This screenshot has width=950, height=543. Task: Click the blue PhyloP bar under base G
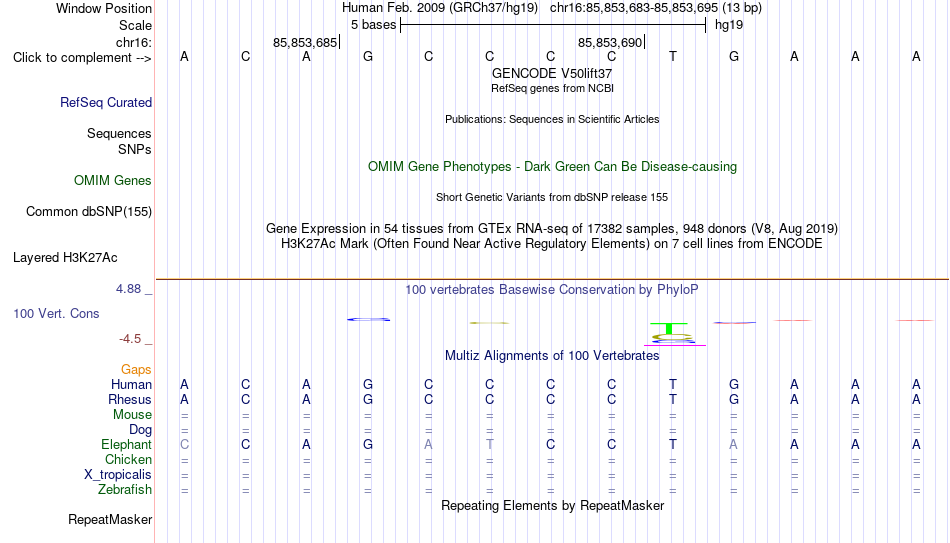click(x=368, y=319)
